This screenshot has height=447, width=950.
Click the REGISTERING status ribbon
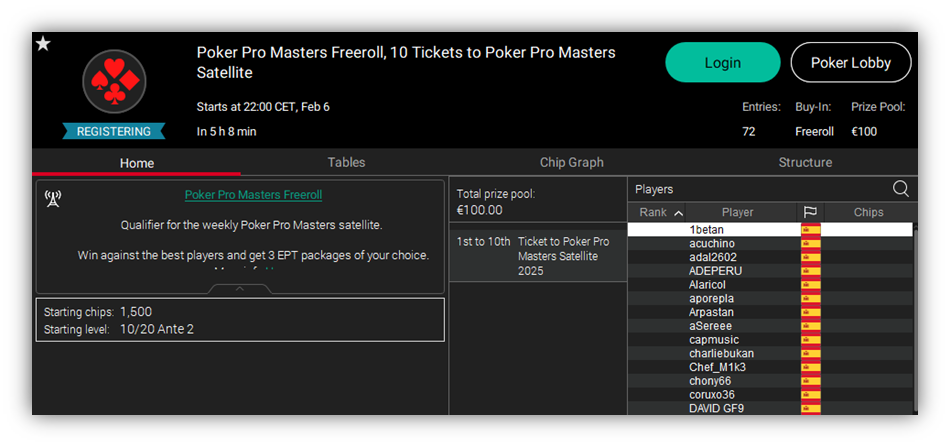click(x=114, y=131)
